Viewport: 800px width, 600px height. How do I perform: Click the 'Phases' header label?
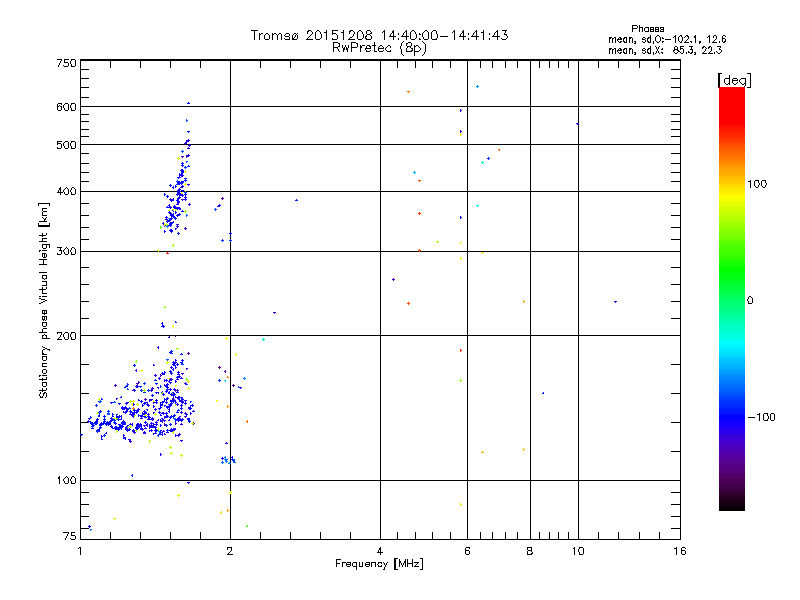(x=647, y=29)
